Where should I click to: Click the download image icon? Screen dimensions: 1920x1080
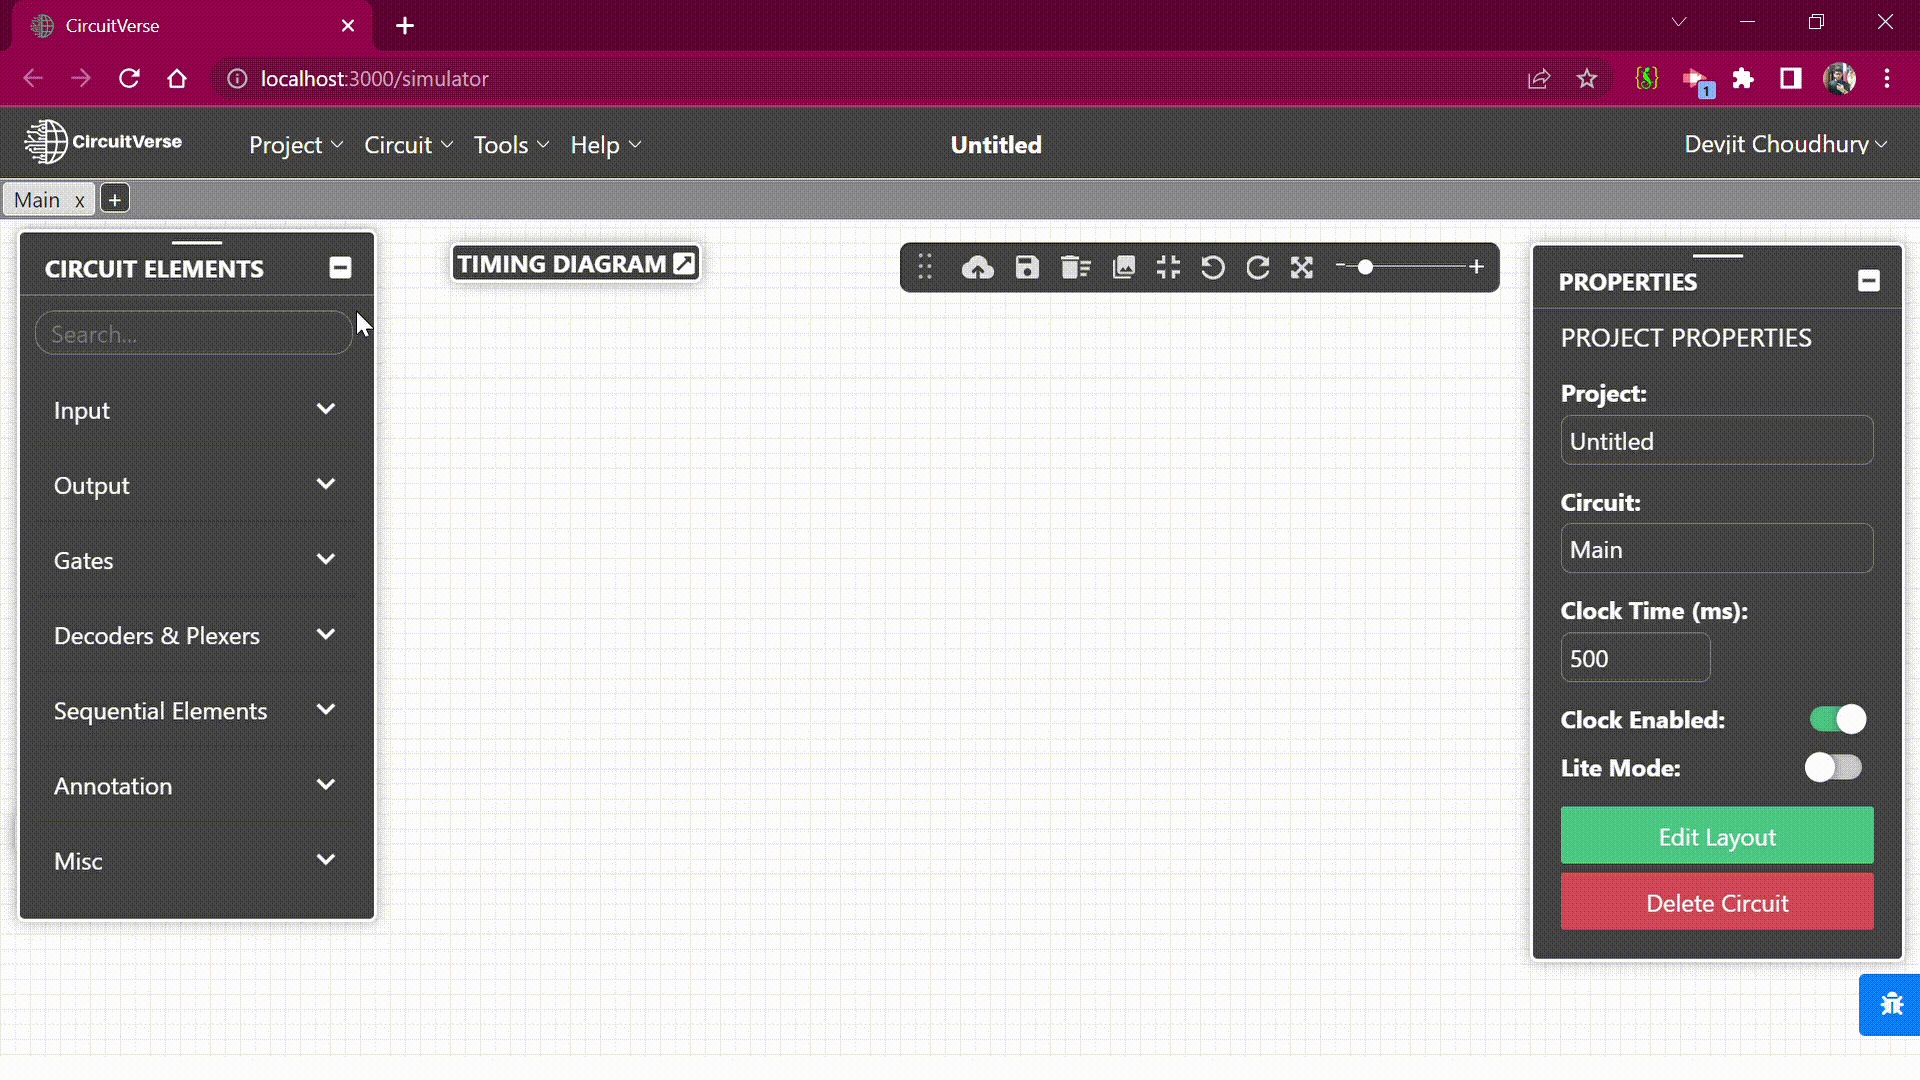(1124, 268)
